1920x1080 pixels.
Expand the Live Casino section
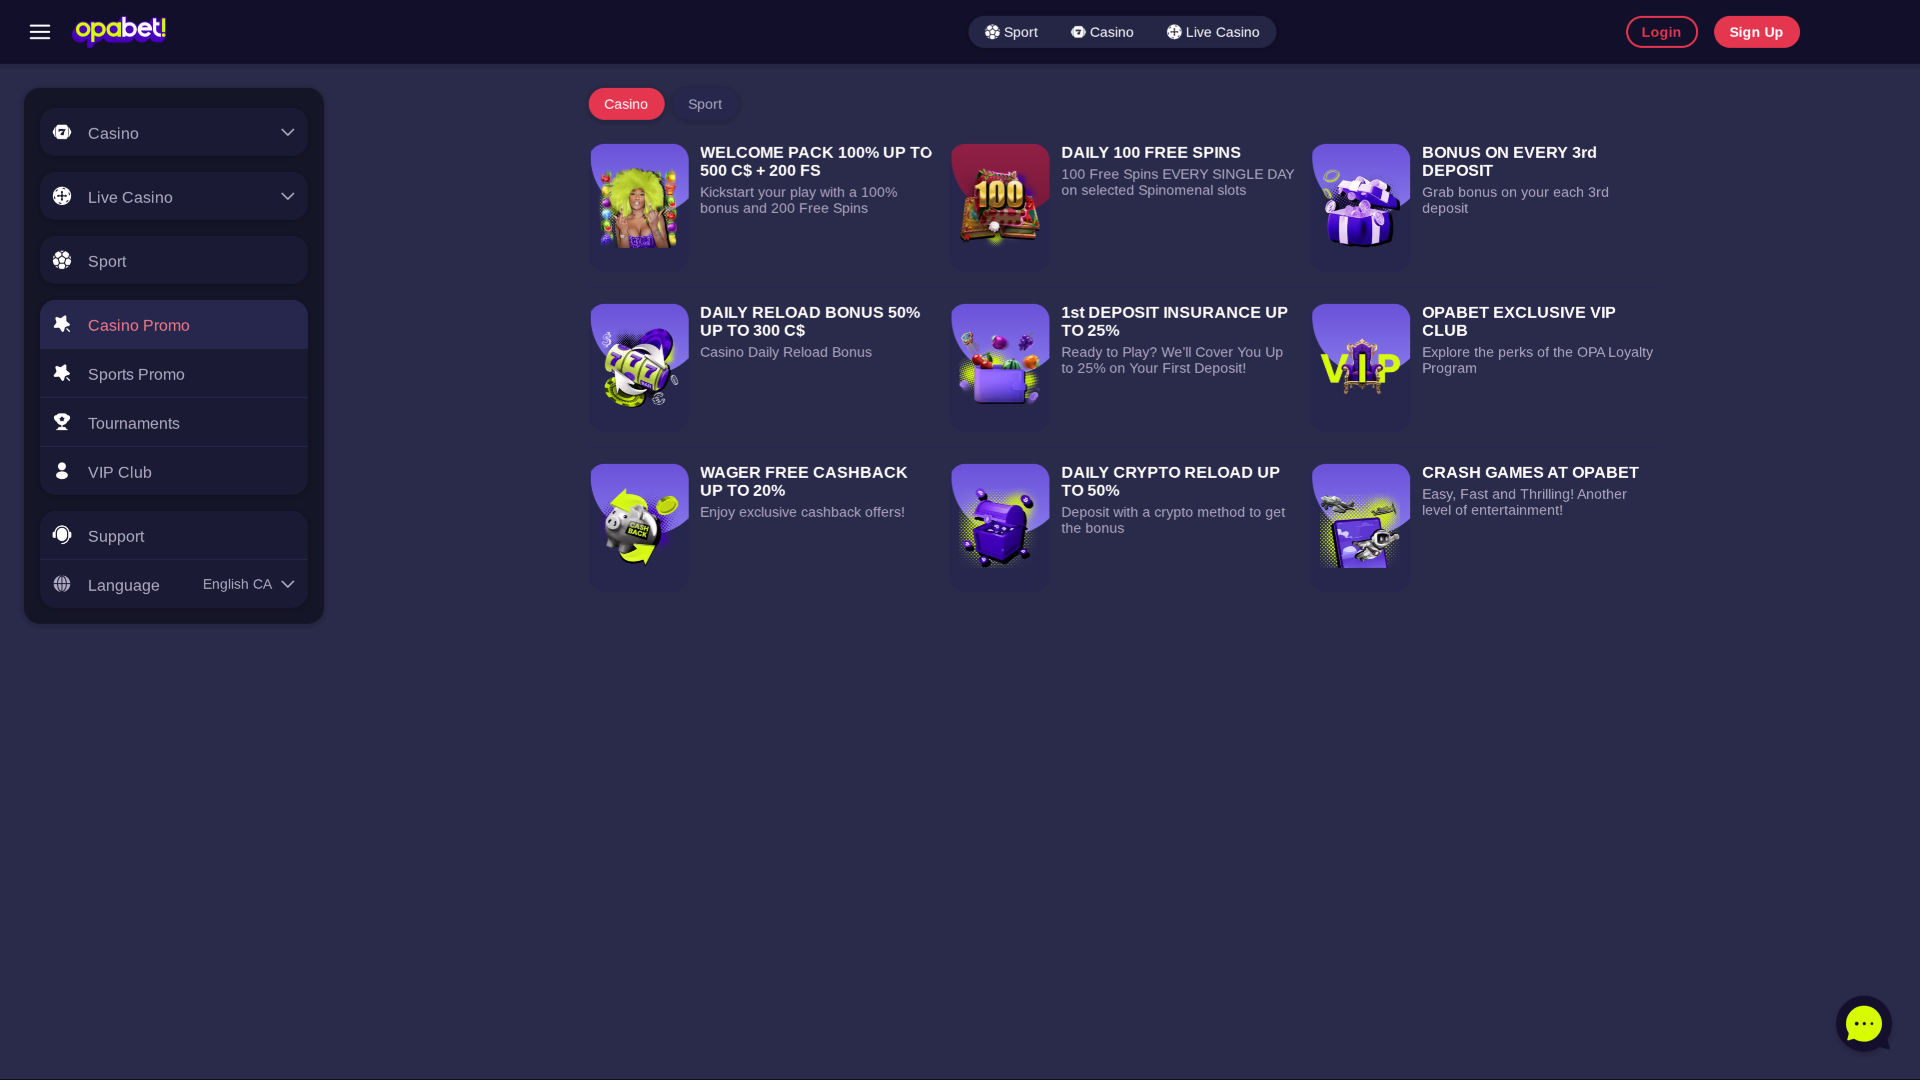point(287,195)
